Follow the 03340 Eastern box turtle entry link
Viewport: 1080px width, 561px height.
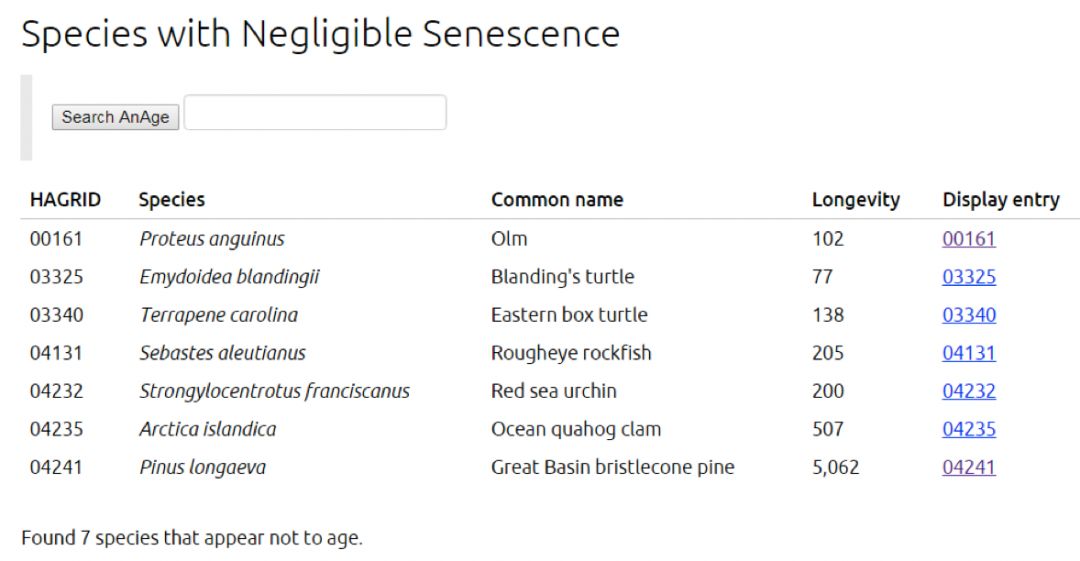tap(968, 315)
